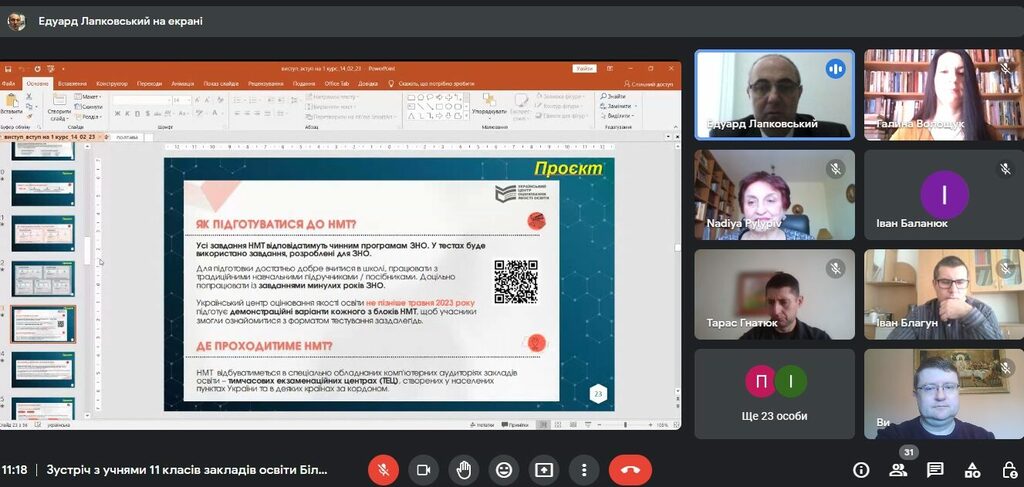Image resolution: width=1024 pixels, height=487 pixels.
Task: Open host controls lock icon
Action: point(1008,470)
